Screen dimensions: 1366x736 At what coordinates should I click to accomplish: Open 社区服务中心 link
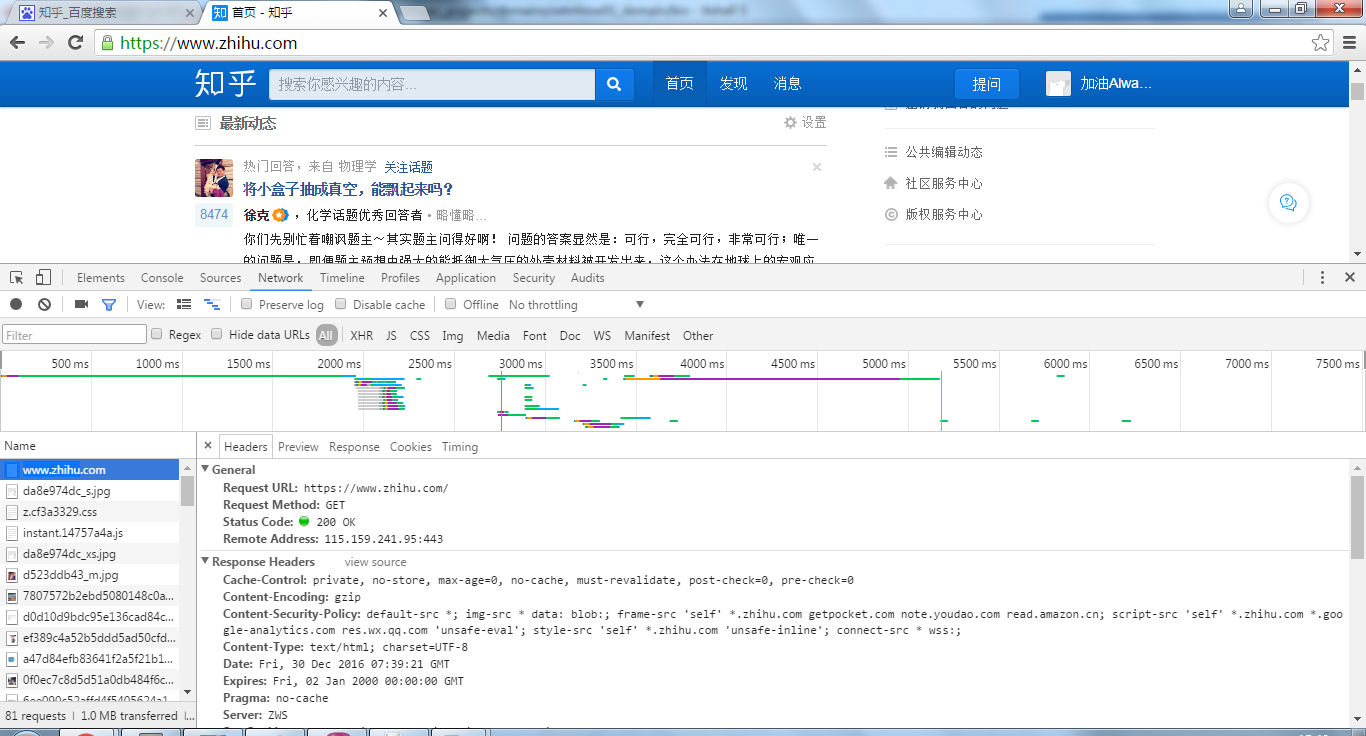tap(944, 183)
